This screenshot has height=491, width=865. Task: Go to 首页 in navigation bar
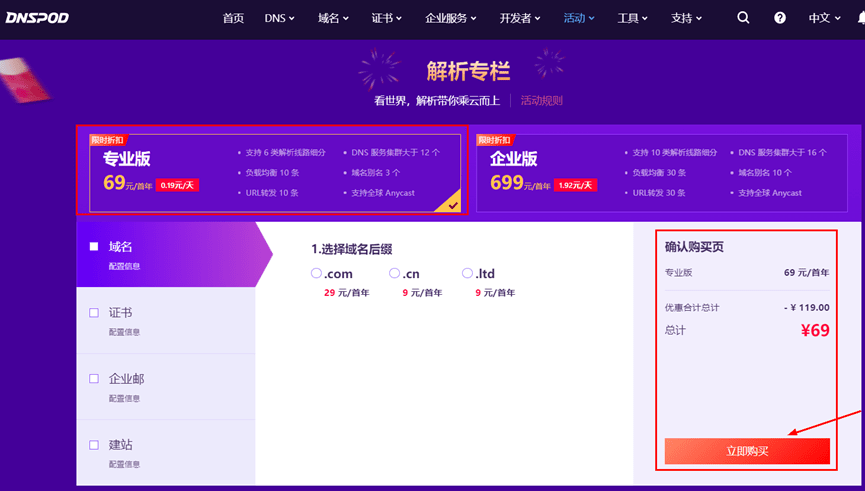click(233, 18)
